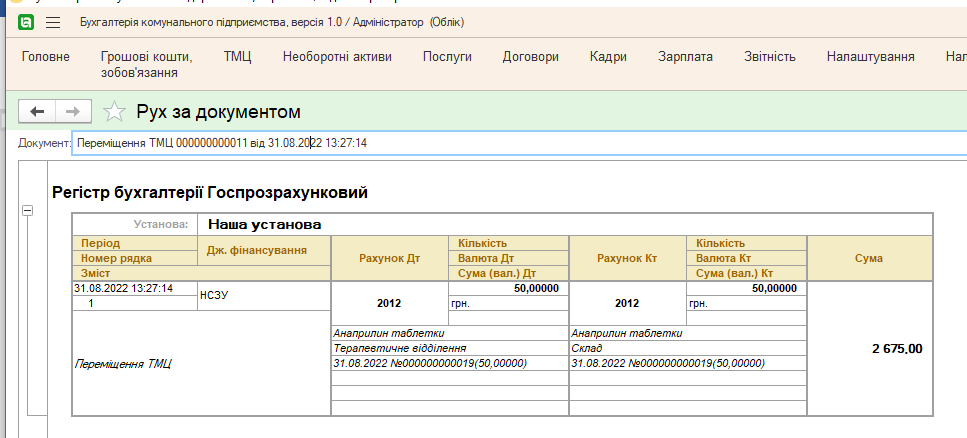Click the Документ input field

coord(519,143)
